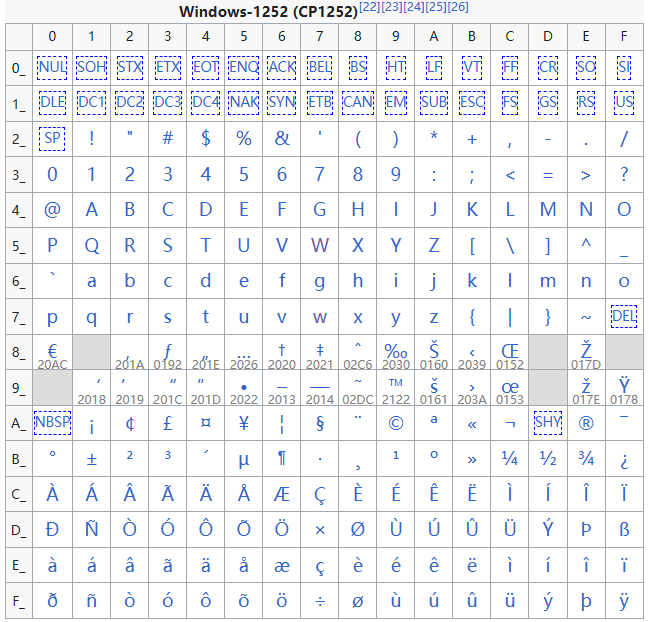Click the pound sign £ character
The image size is (649, 622).
coord(168,423)
